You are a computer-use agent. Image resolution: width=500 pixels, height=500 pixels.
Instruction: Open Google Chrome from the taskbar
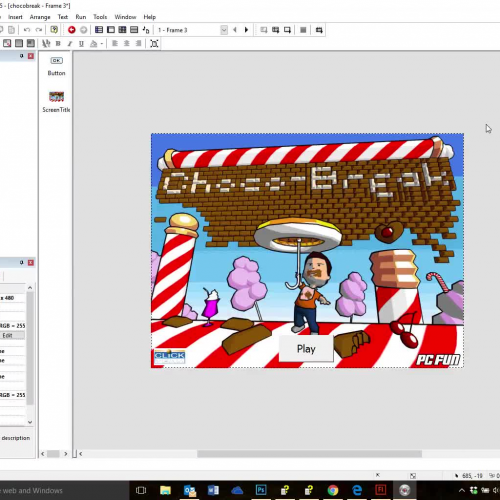tap(333, 490)
